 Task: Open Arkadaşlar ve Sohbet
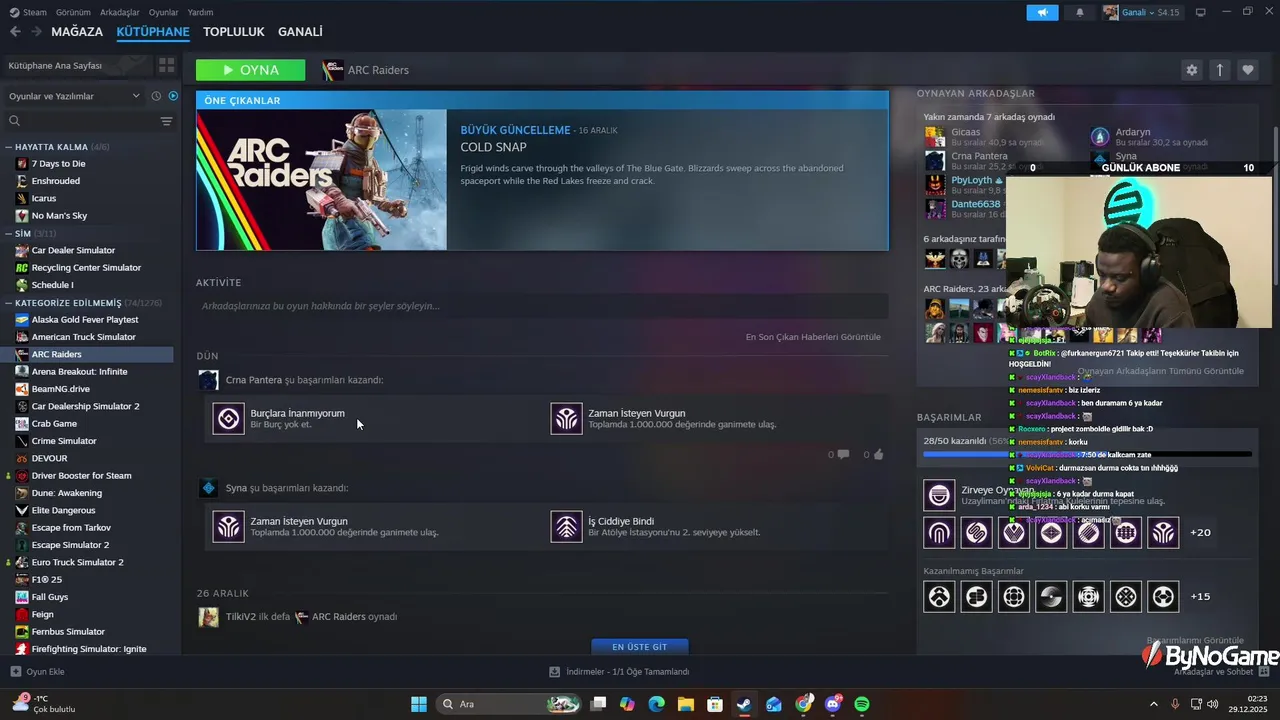point(1221,672)
